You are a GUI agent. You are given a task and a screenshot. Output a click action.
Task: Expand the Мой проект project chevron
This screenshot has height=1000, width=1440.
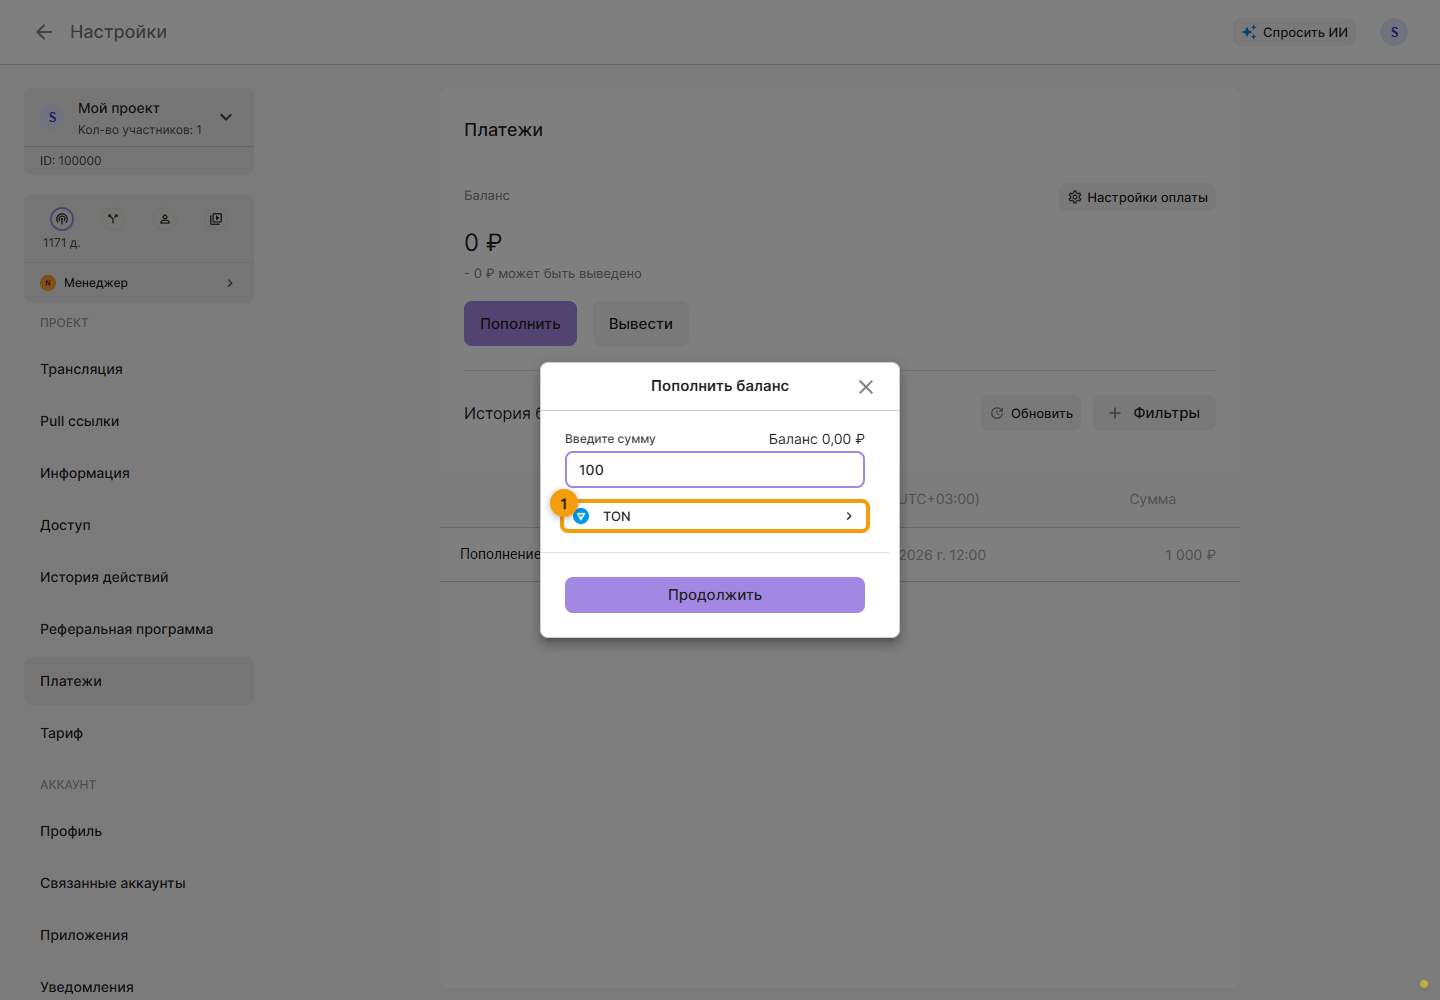(226, 117)
